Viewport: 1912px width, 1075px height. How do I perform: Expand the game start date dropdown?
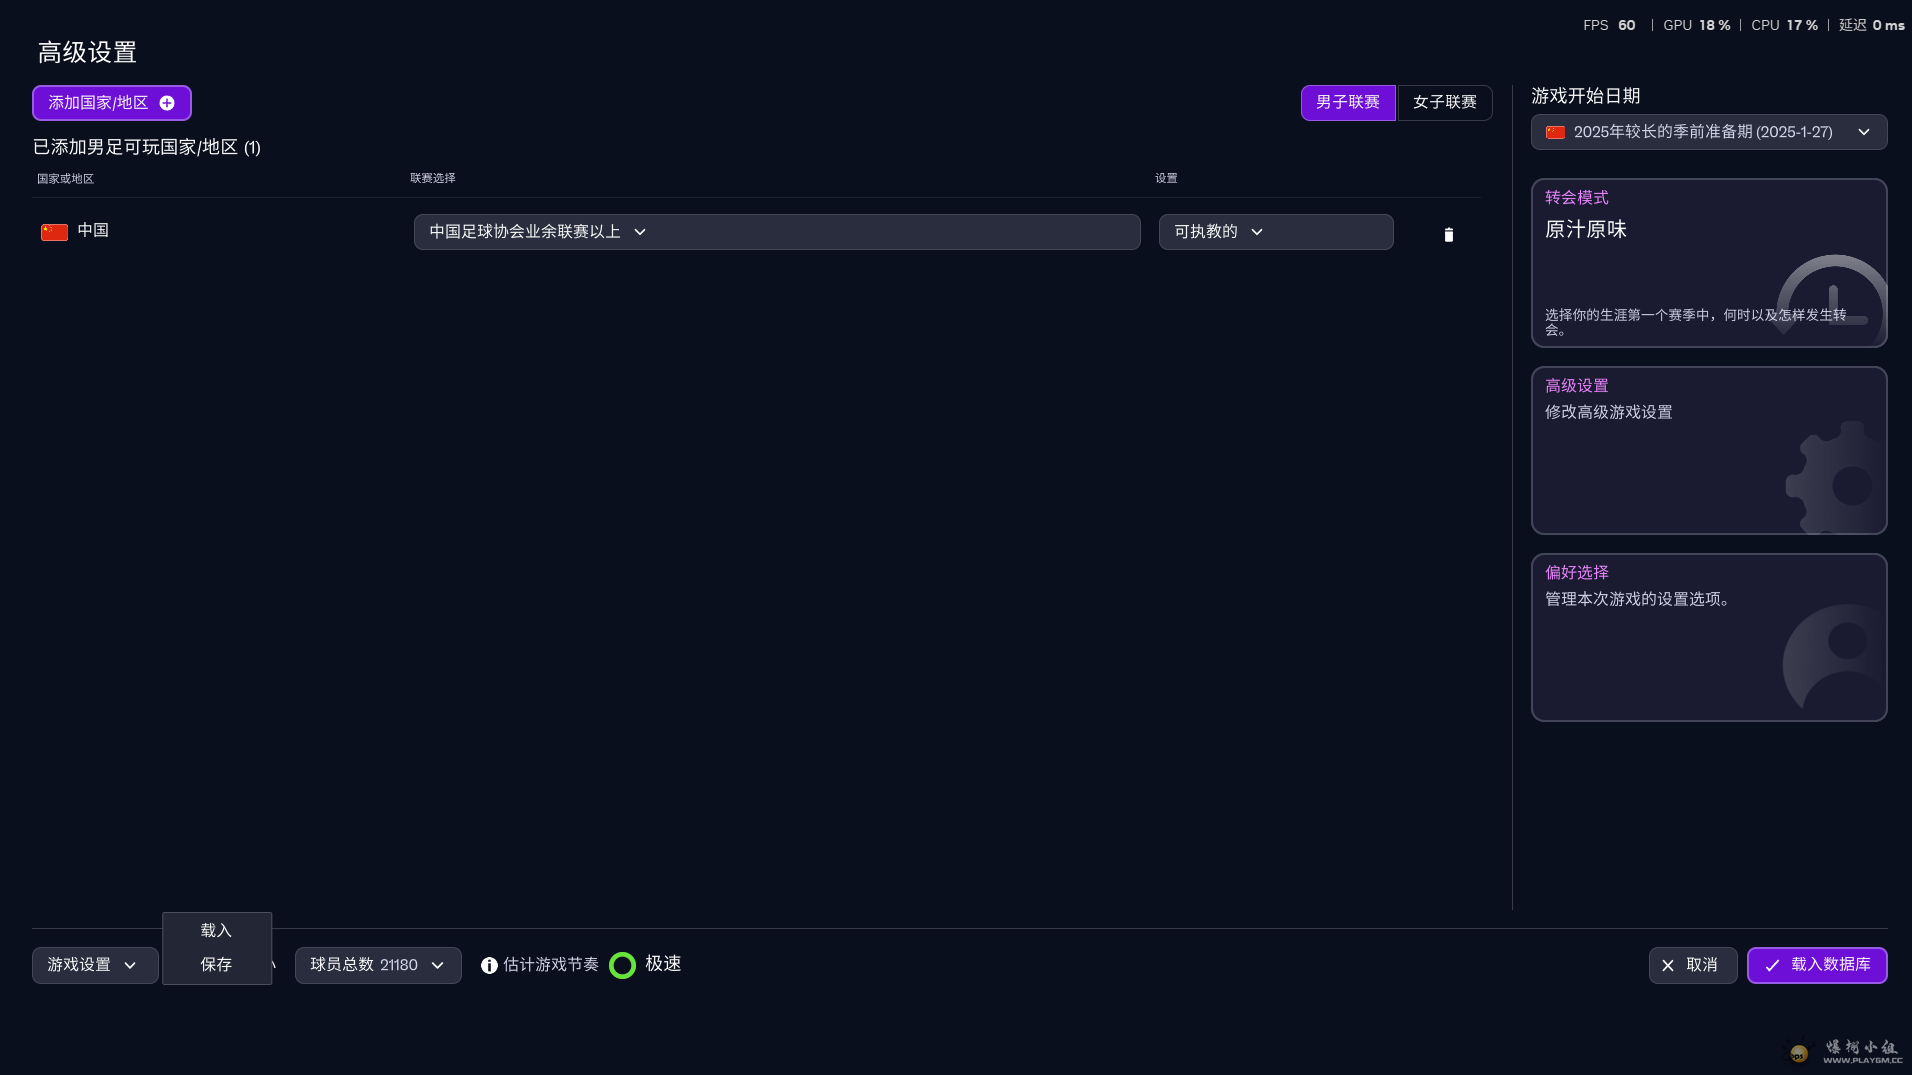click(1709, 132)
